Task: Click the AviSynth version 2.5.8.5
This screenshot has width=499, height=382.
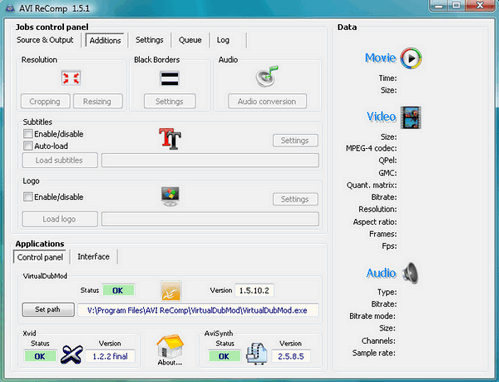Action: (291, 356)
